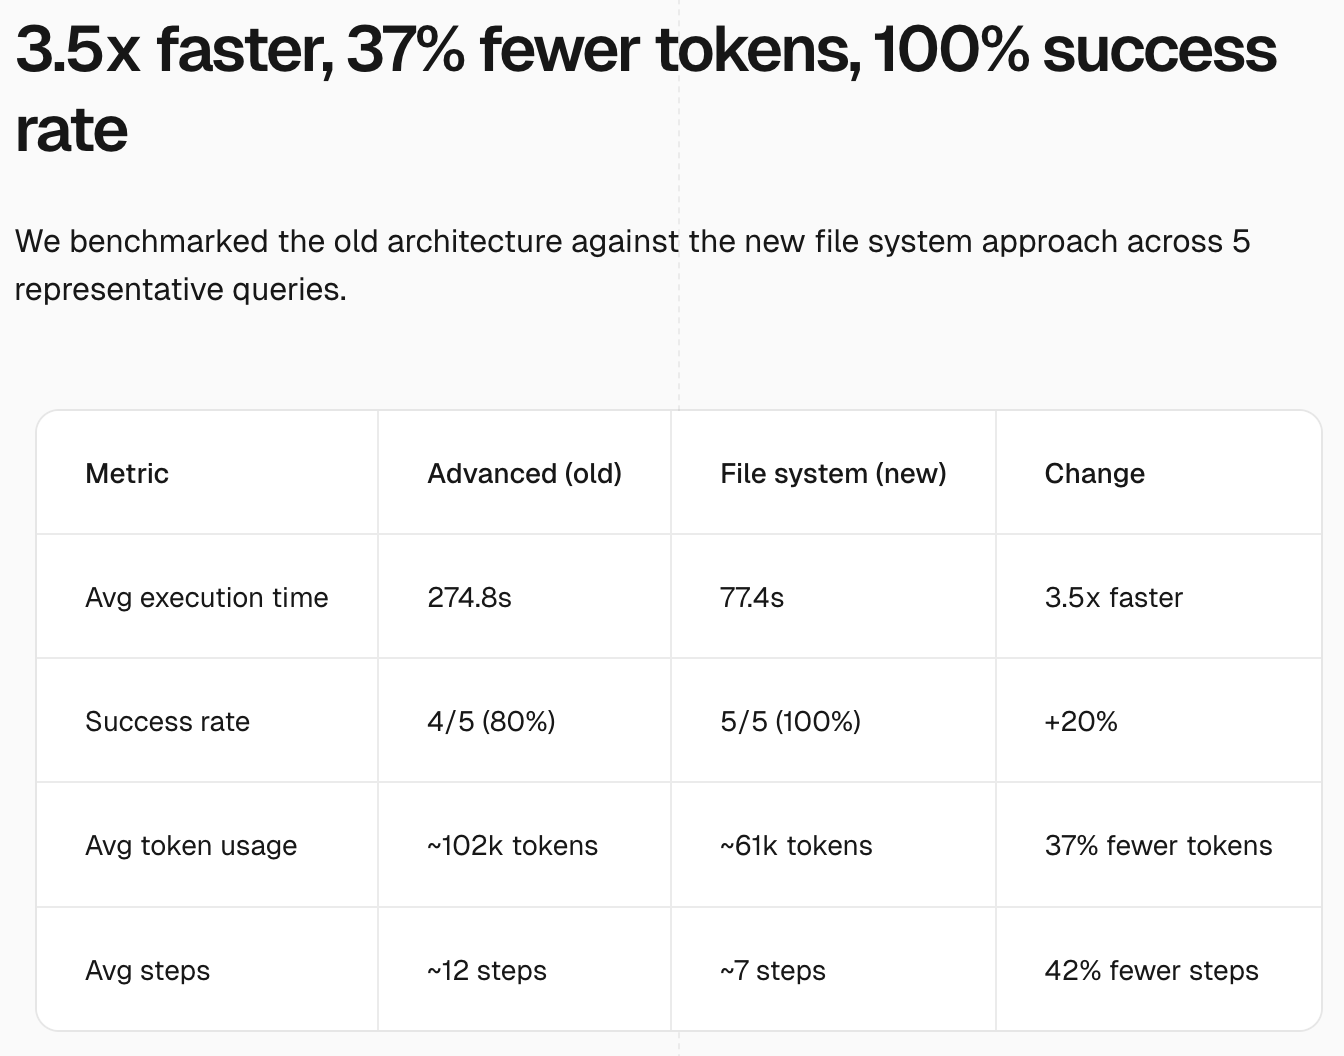Click the "77.4s" table cell
Screen dimensions: 1344x1056
751,597
